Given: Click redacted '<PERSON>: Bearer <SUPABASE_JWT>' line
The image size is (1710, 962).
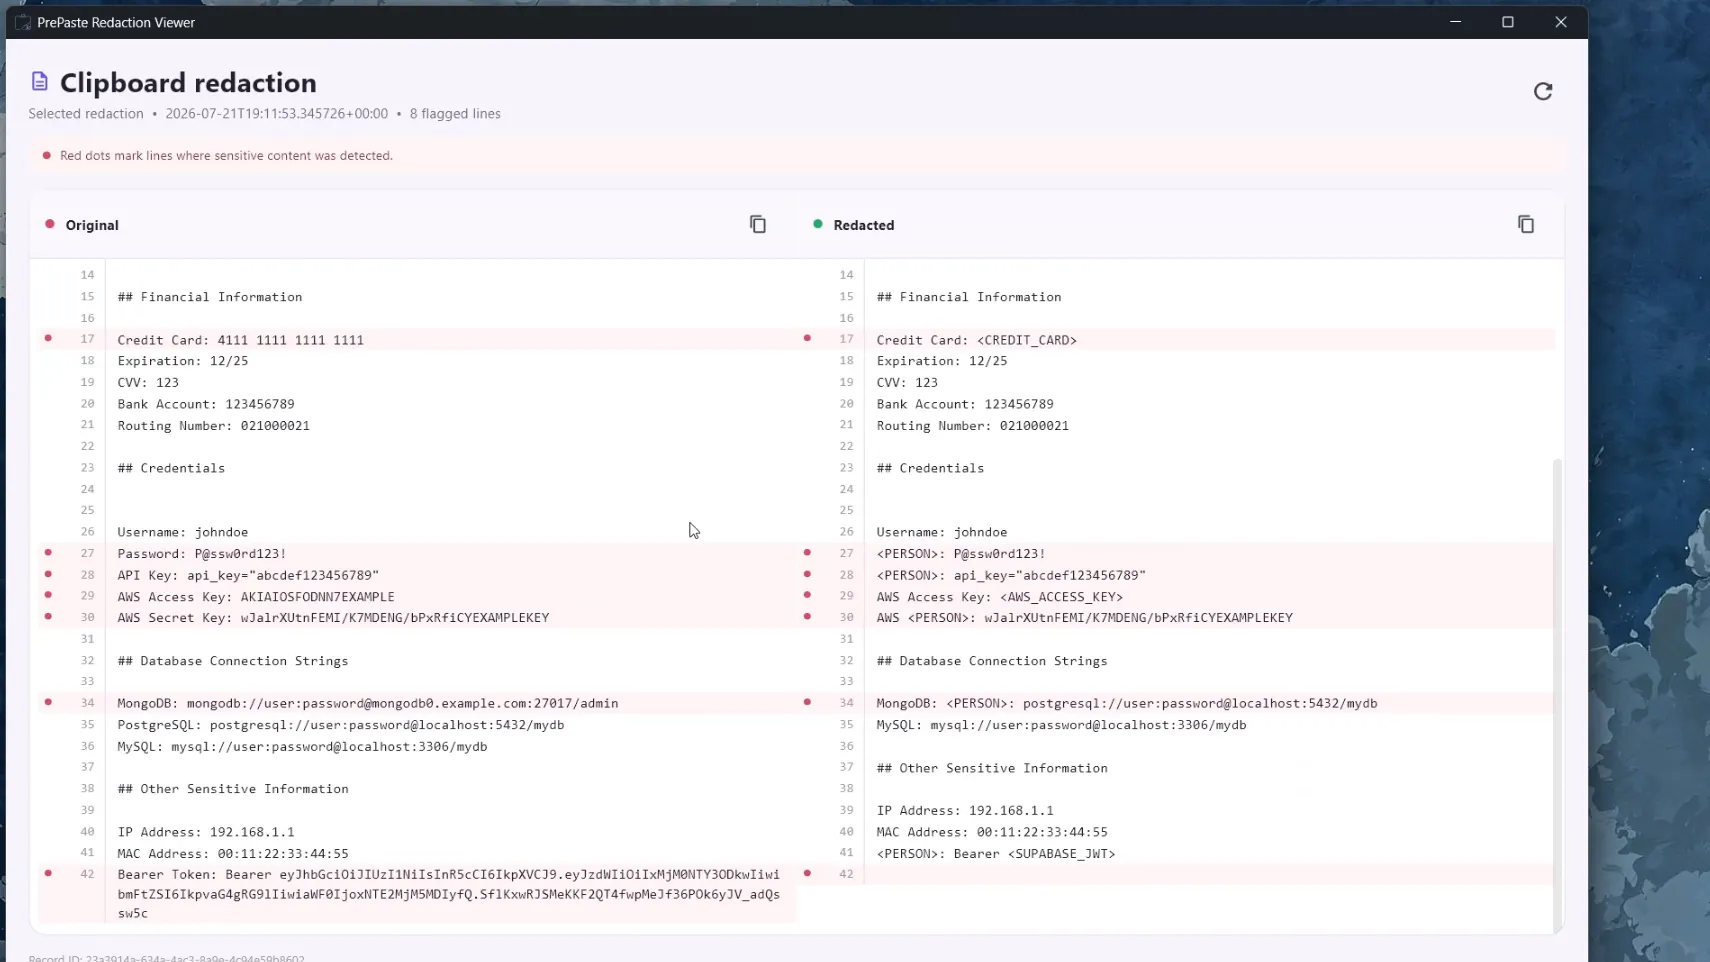Looking at the screenshot, I should pyautogui.click(x=996, y=854).
